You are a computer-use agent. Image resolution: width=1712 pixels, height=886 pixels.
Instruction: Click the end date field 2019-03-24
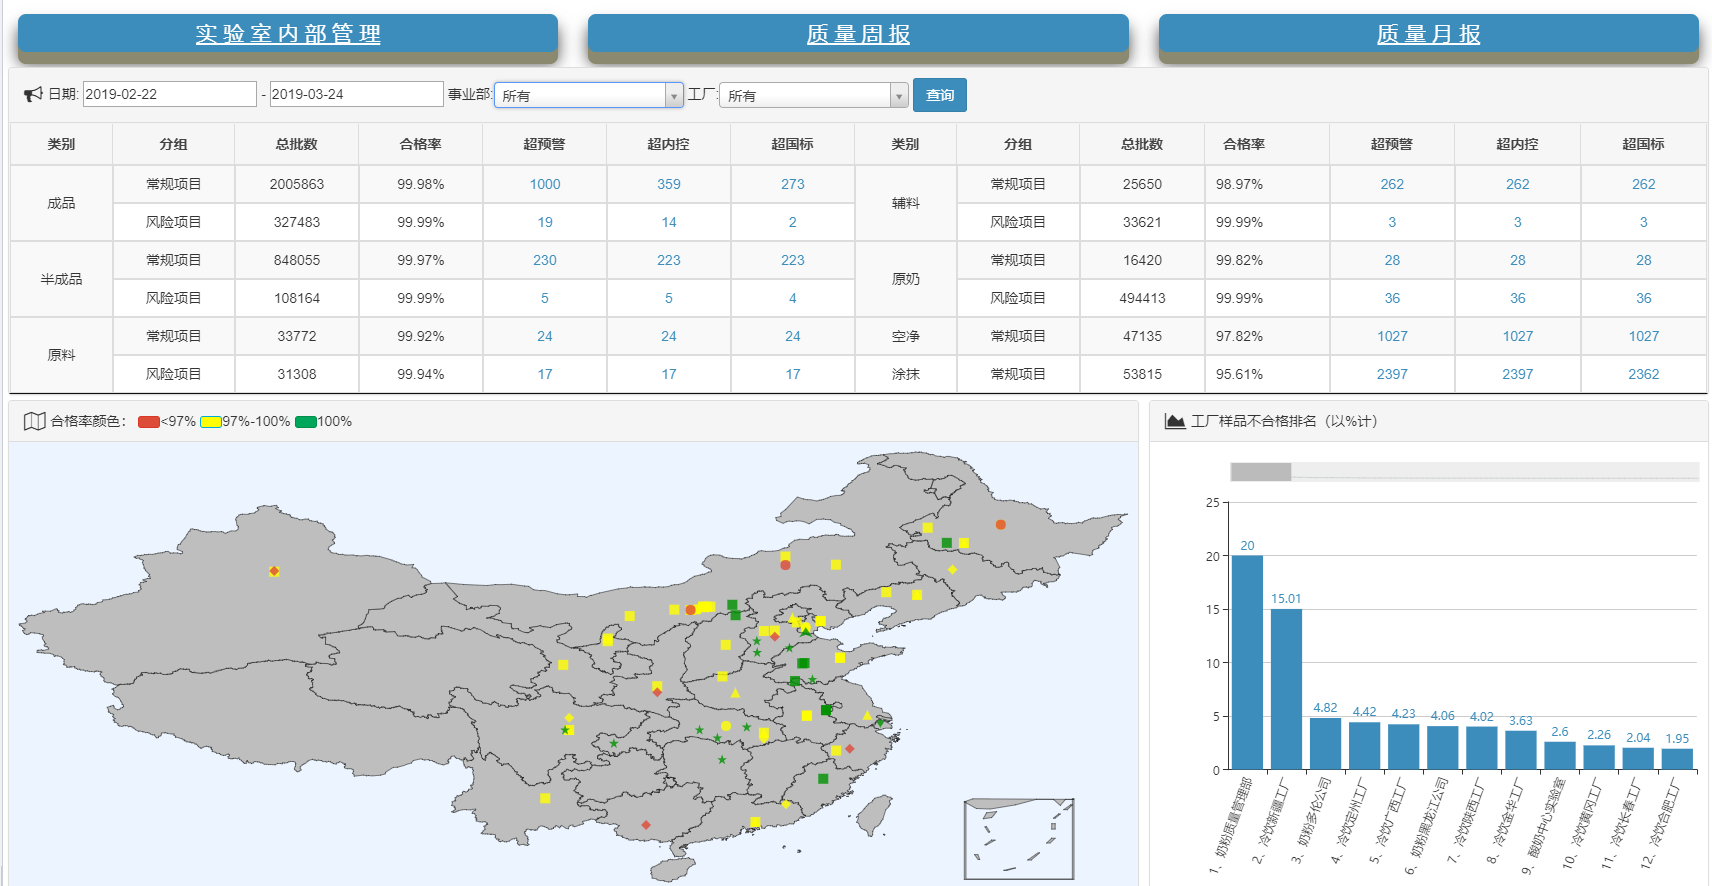click(356, 94)
